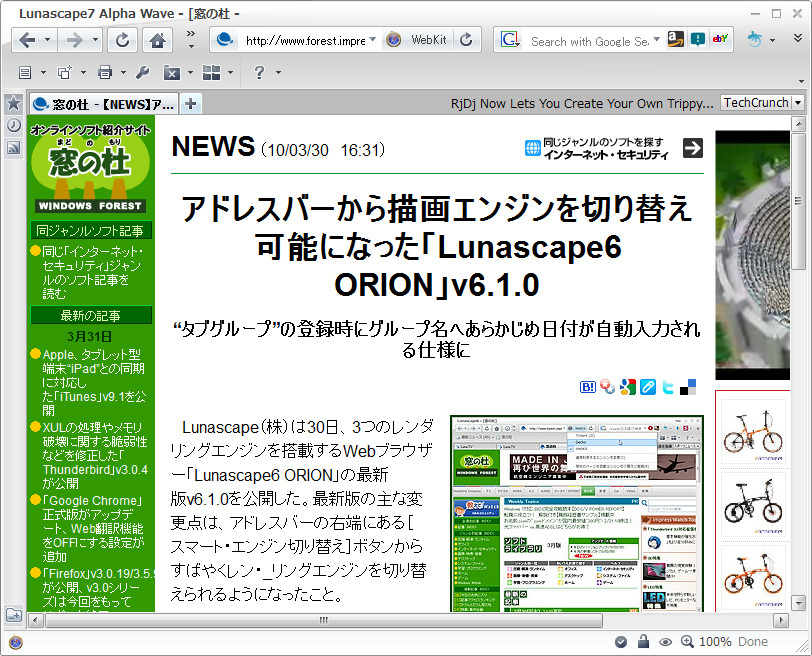Expand the tile layout dropdown arrow
This screenshot has width=812, height=656.
point(230,72)
